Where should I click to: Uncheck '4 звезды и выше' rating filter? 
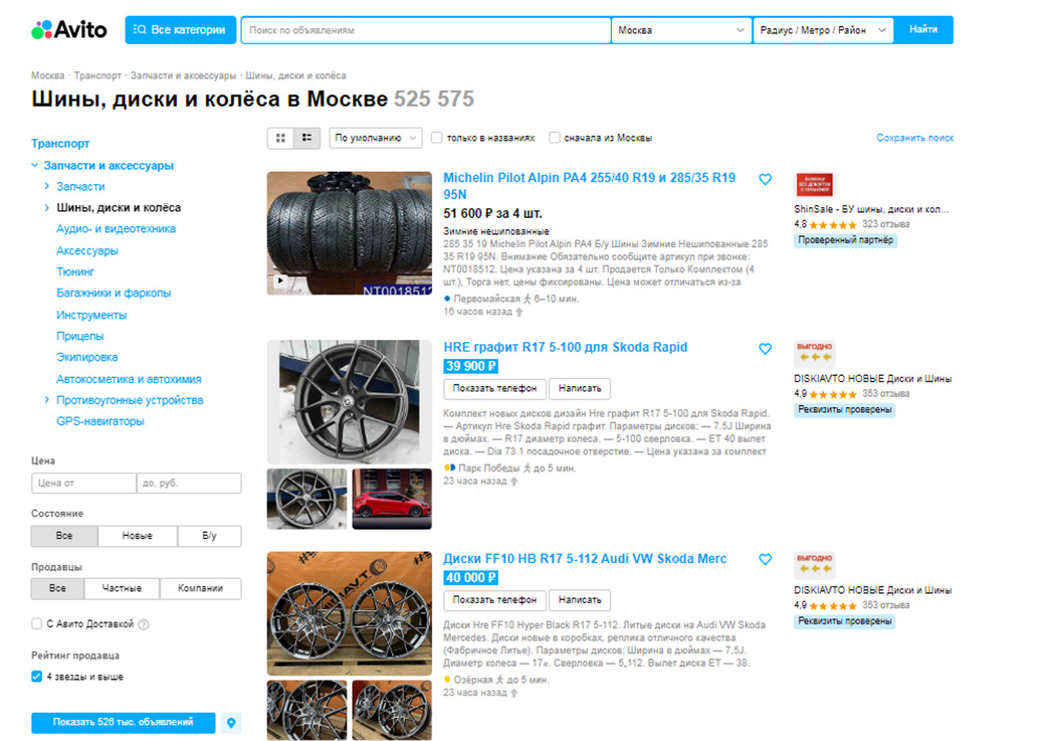point(37,677)
